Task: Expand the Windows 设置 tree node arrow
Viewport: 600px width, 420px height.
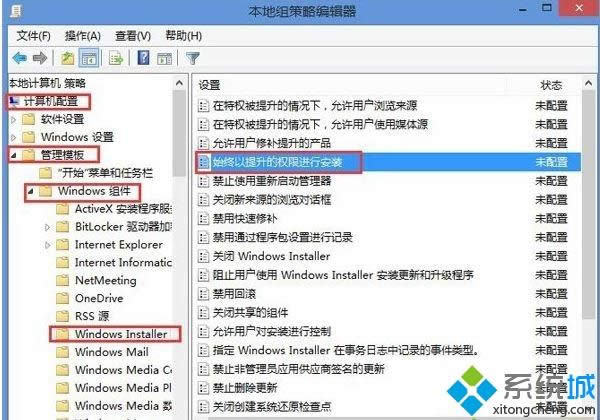Action: click(x=13, y=137)
